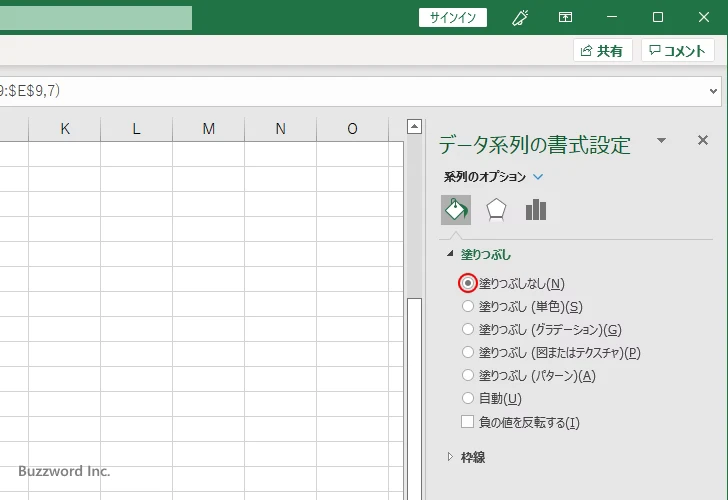Open the Fill & Line paint bucket tab
The height and width of the screenshot is (500, 728).
[x=455, y=210]
